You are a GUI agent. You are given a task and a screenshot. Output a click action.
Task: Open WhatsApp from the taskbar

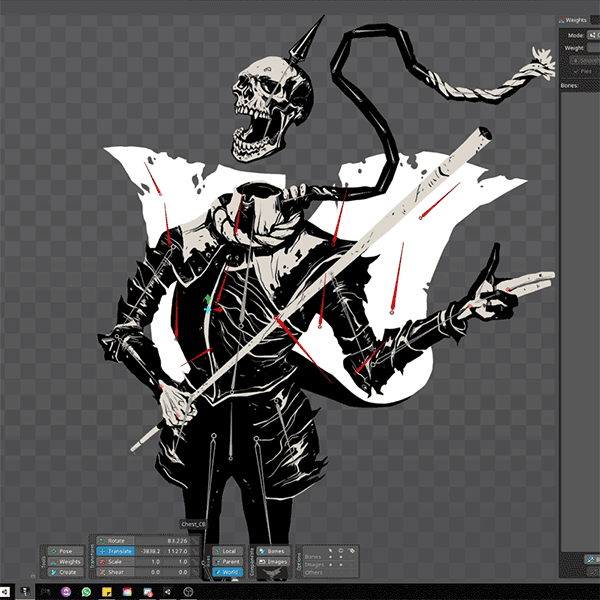coord(87,593)
